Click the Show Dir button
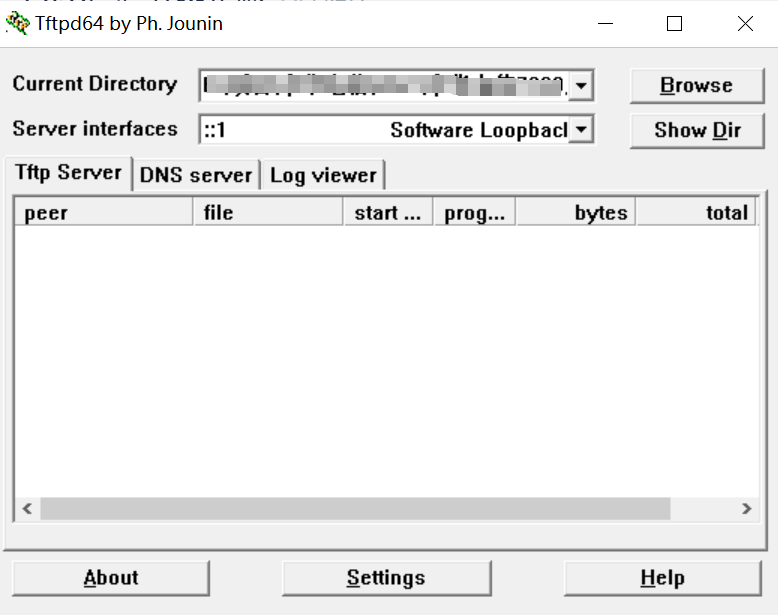 point(697,131)
